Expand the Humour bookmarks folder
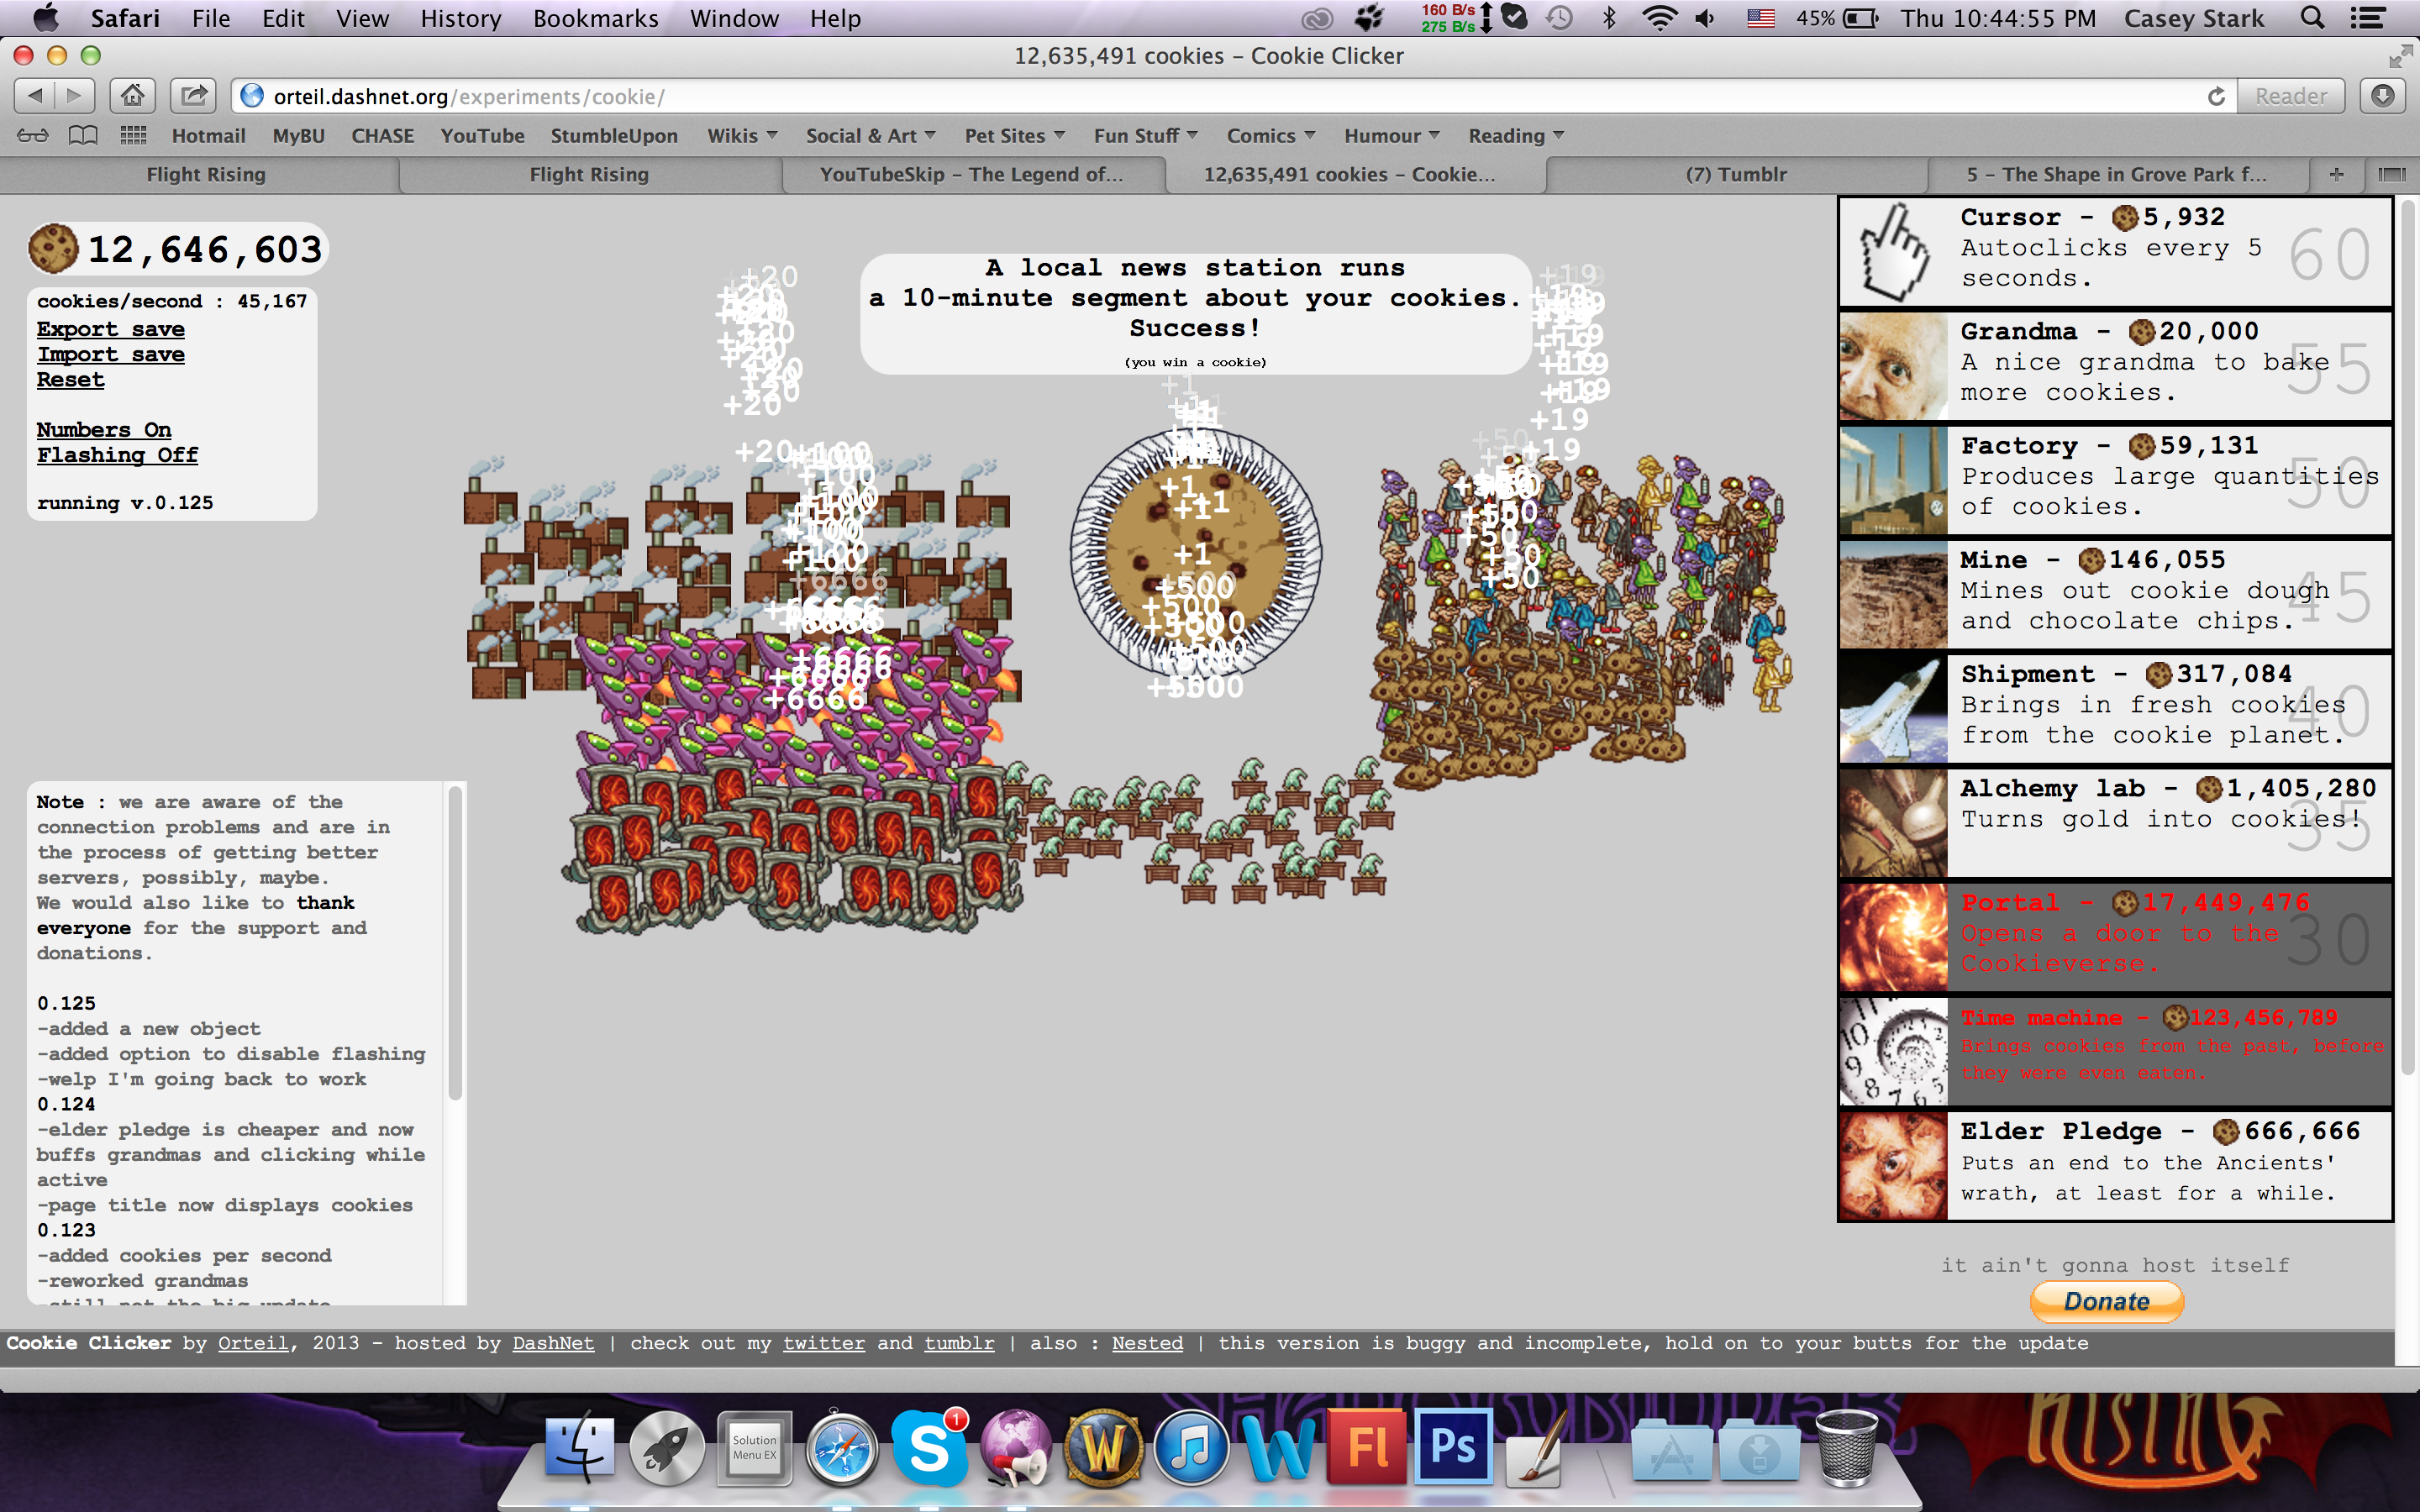The width and height of the screenshot is (2420, 1512). [x=1391, y=136]
